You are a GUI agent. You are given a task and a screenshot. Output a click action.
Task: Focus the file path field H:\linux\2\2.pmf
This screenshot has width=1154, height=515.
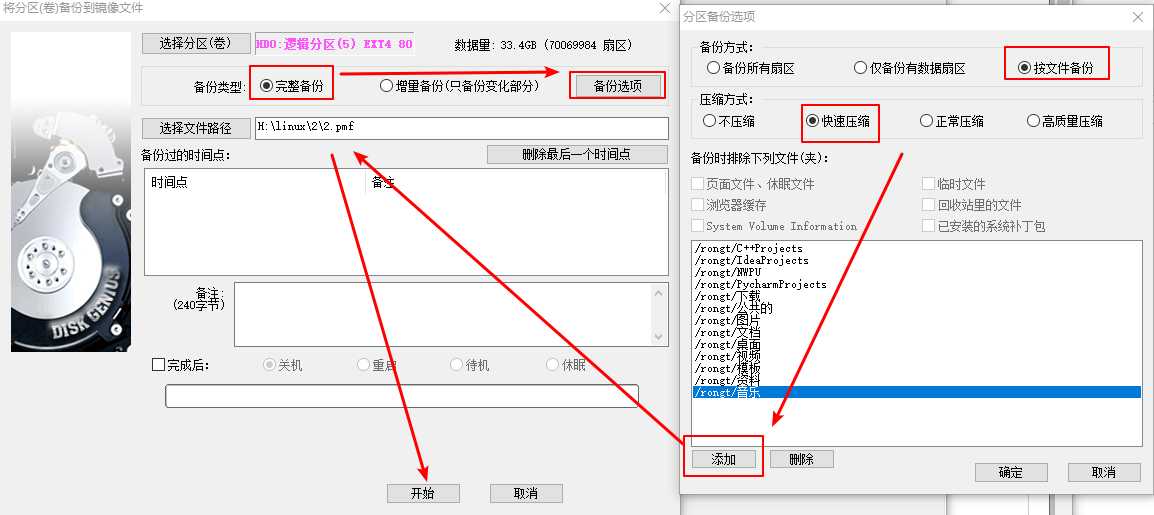(461, 128)
